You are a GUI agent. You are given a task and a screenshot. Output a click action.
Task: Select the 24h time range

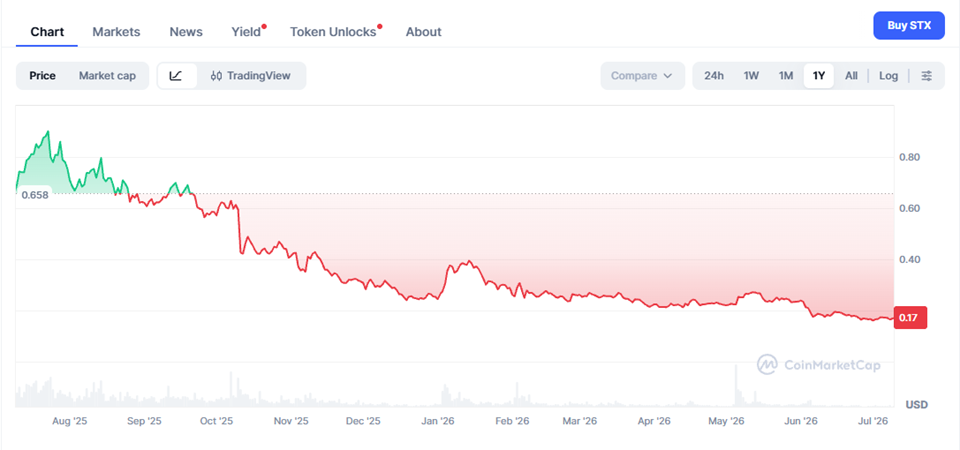point(714,76)
